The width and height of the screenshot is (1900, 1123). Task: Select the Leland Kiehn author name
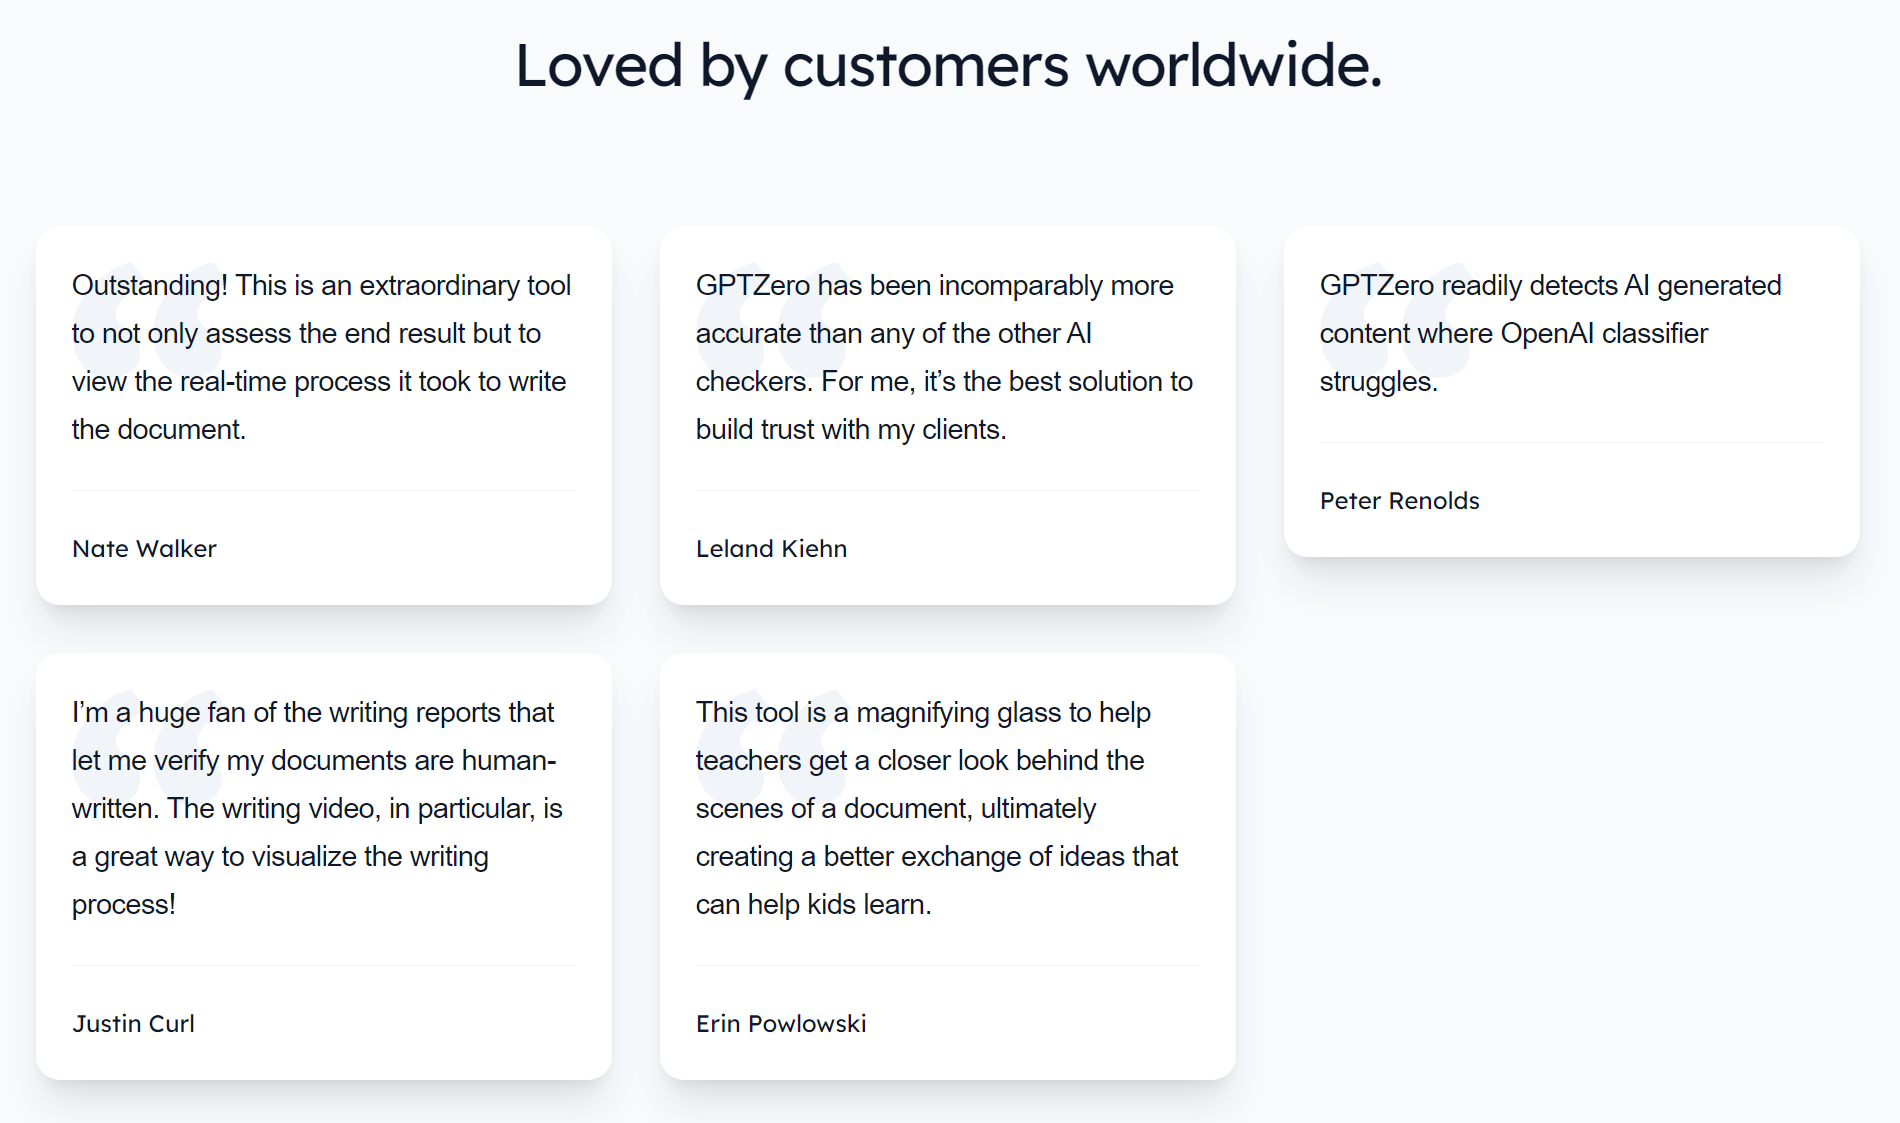coord(771,549)
